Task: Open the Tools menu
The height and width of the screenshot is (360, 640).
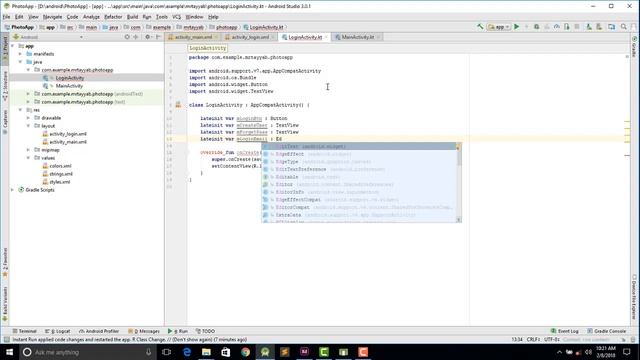Action: (162, 17)
